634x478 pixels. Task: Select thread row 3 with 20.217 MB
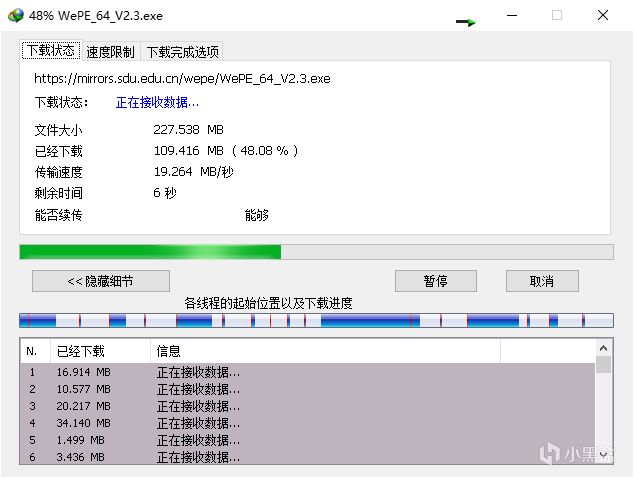pos(308,406)
